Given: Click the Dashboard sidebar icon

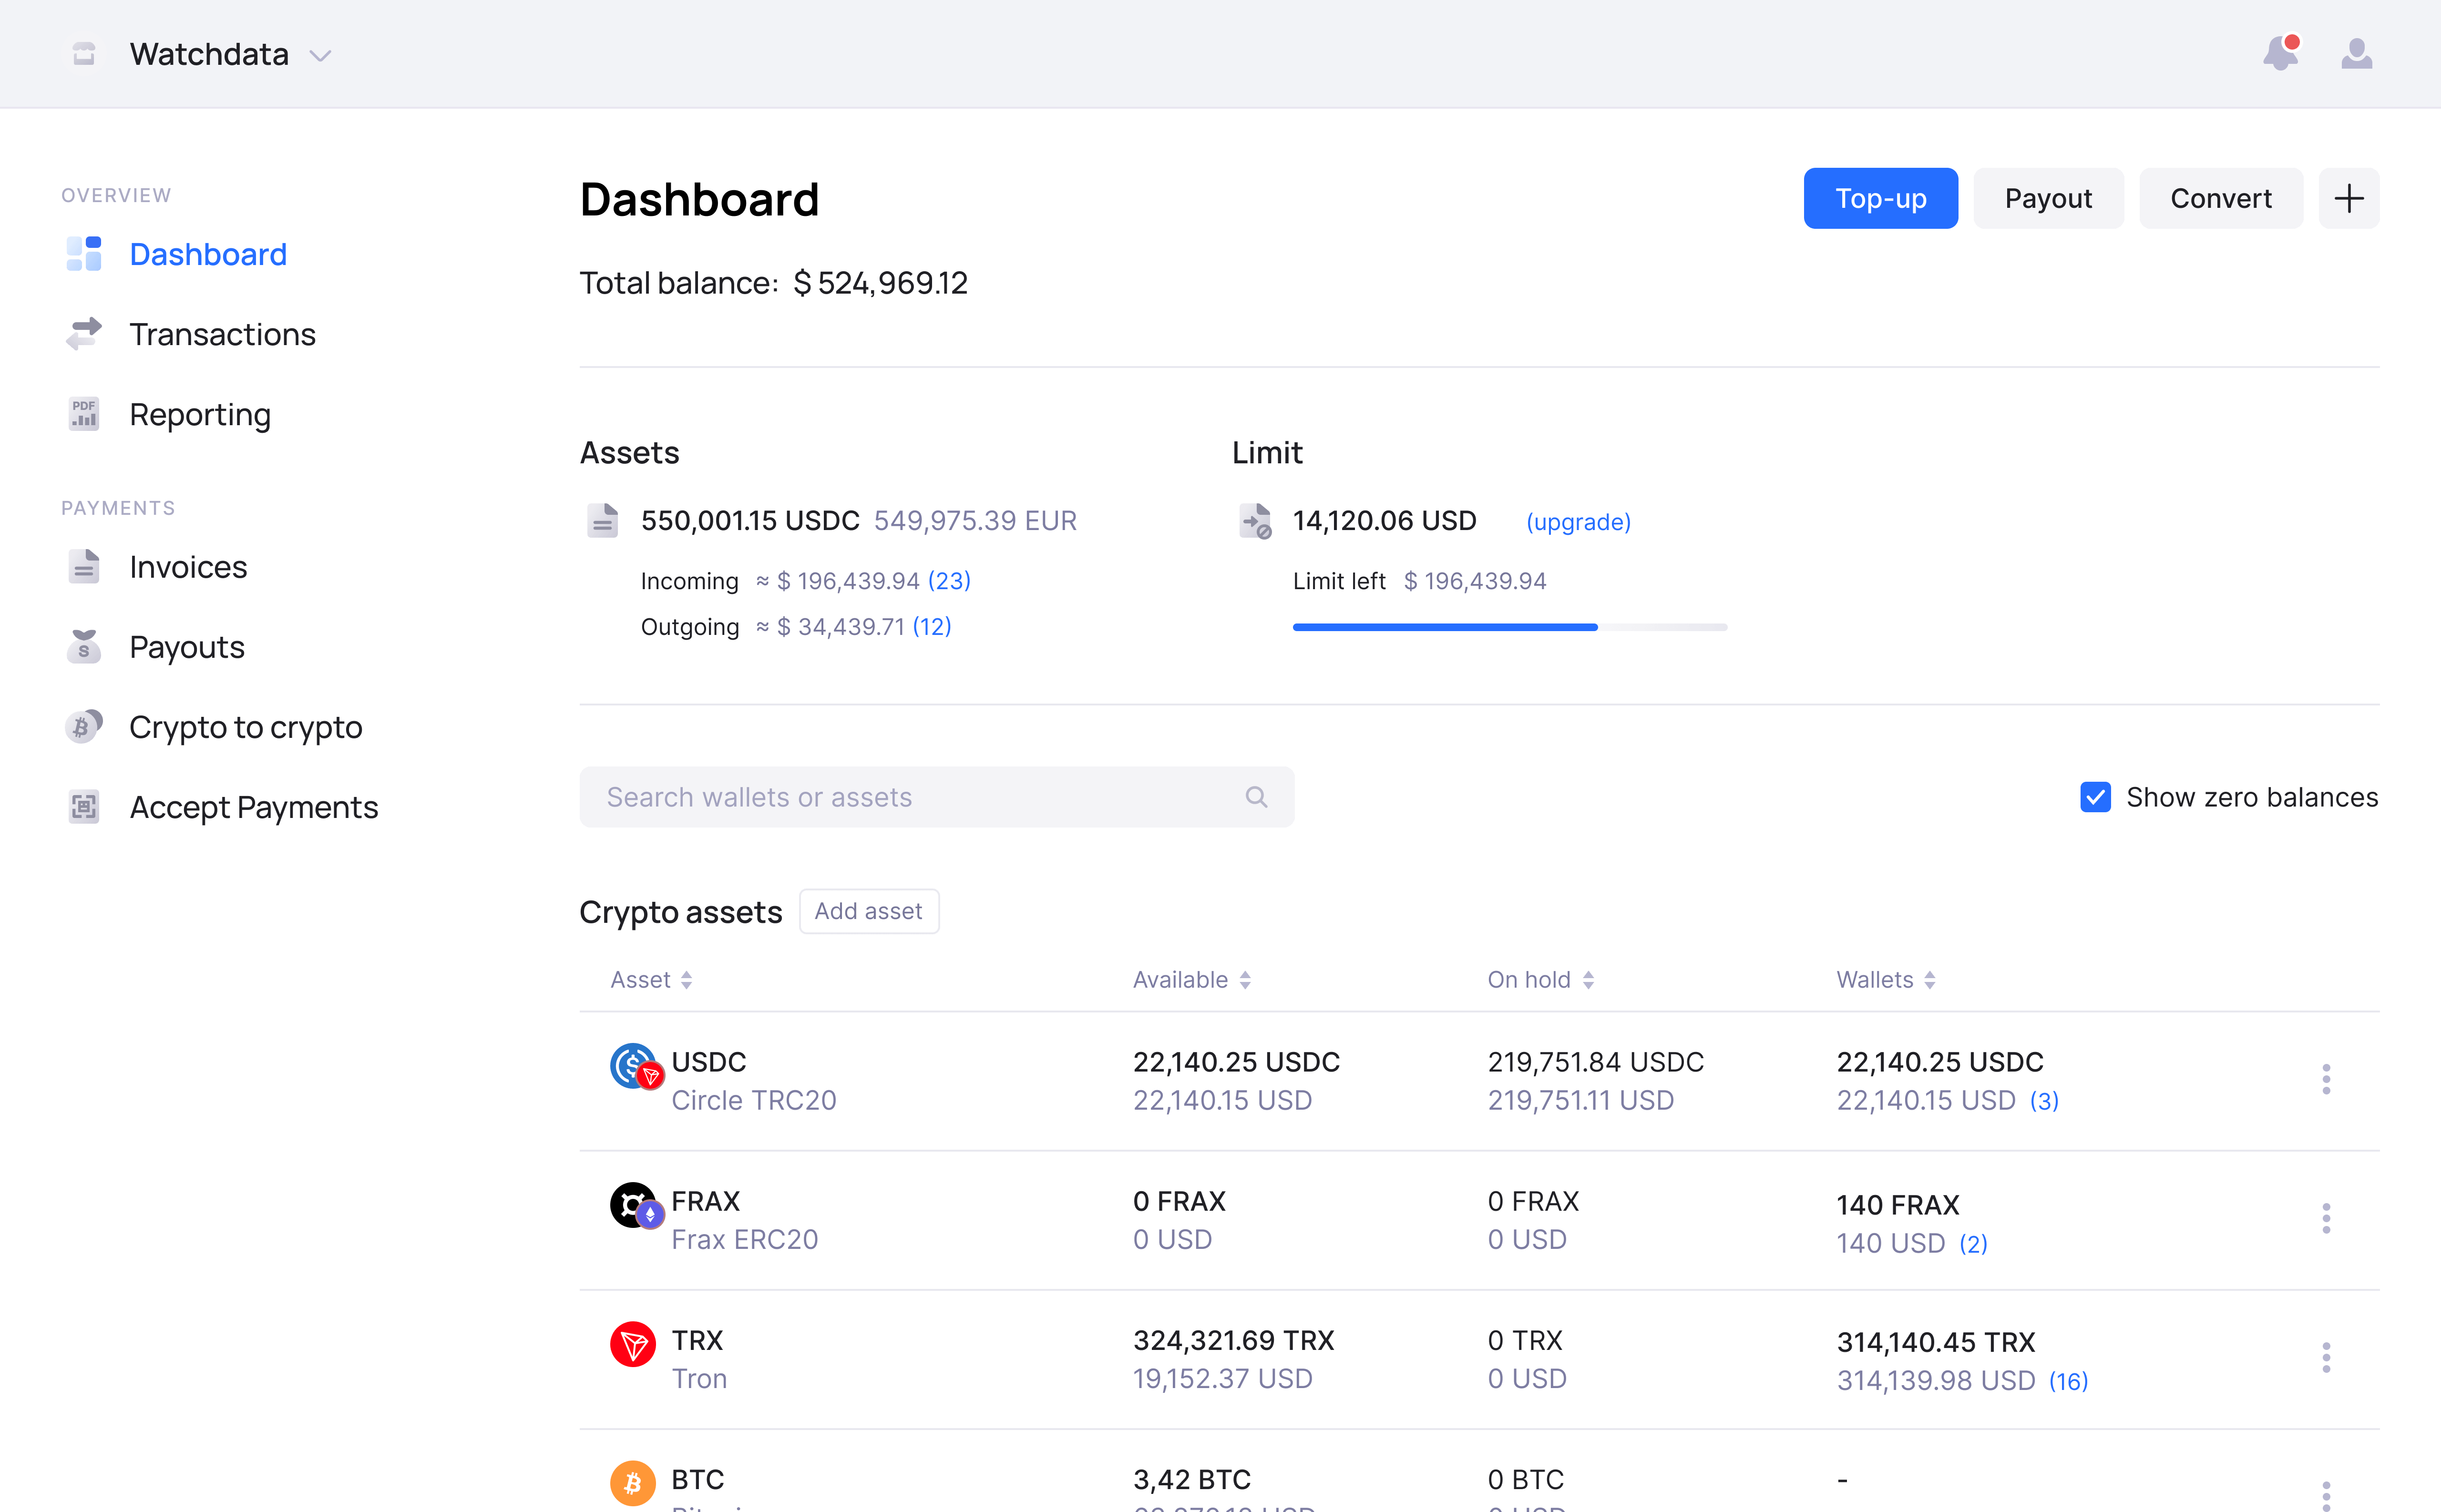Looking at the screenshot, I should [84, 254].
